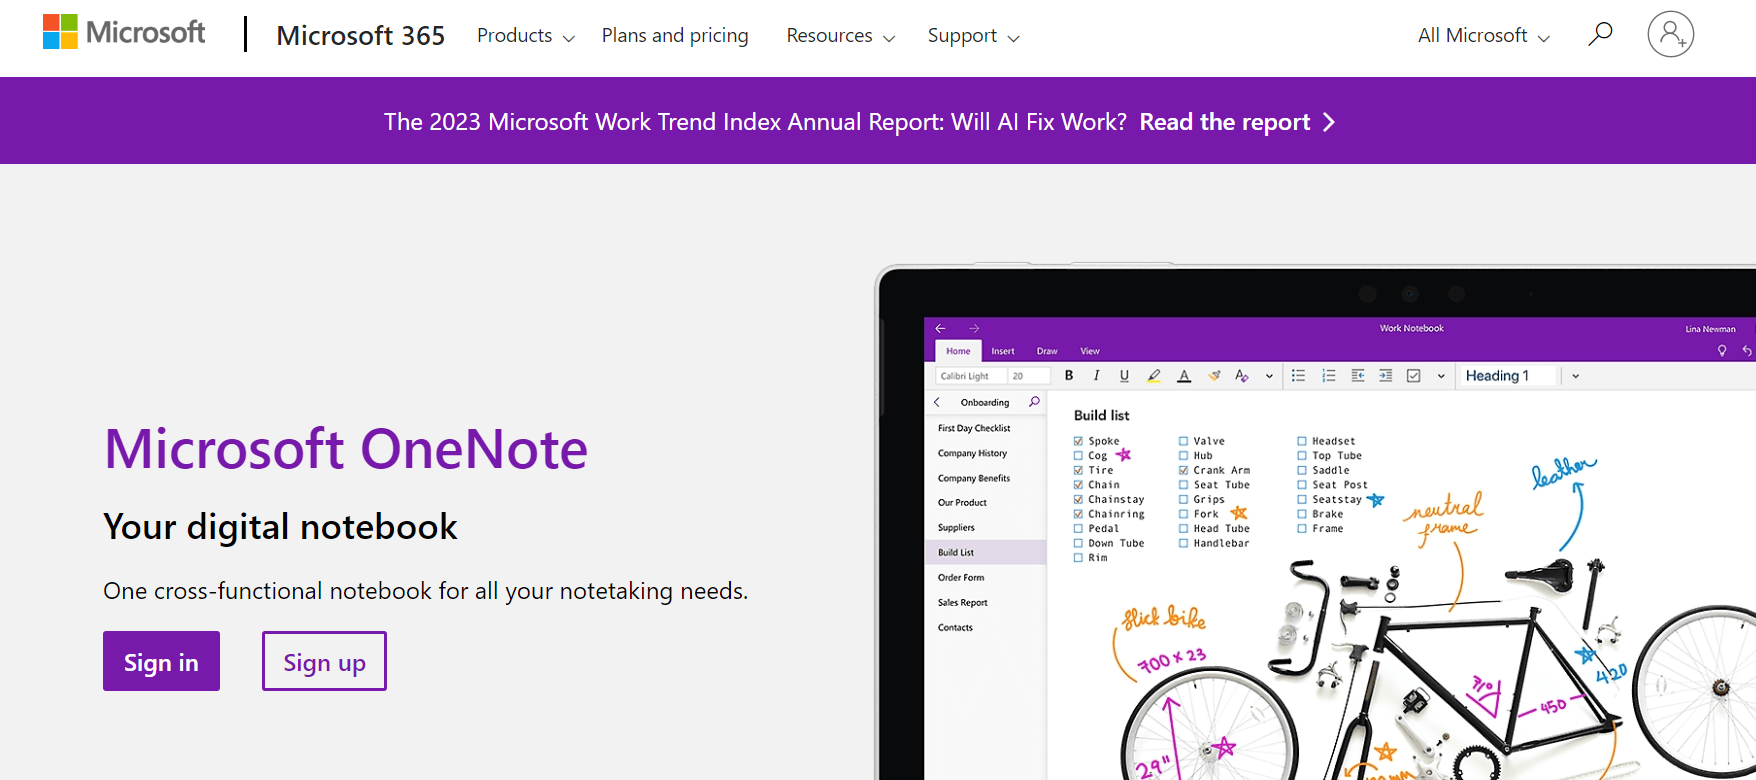Click the undo icon in OneNote preview

tap(1747, 351)
